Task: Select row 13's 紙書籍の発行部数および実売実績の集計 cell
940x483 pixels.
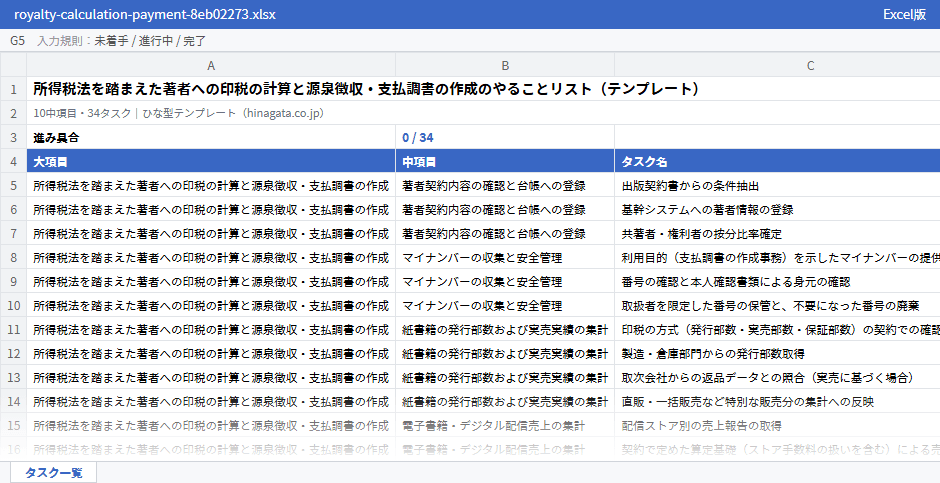Action: tap(505, 378)
